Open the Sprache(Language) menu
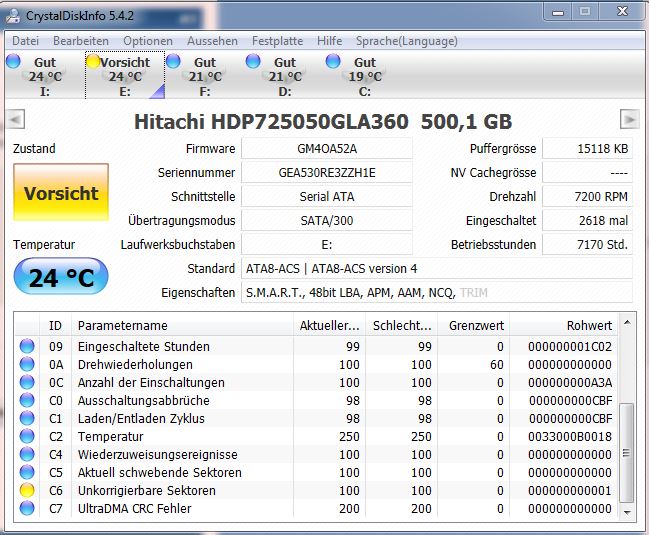This screenshot has width=649, height=535. 407,41
